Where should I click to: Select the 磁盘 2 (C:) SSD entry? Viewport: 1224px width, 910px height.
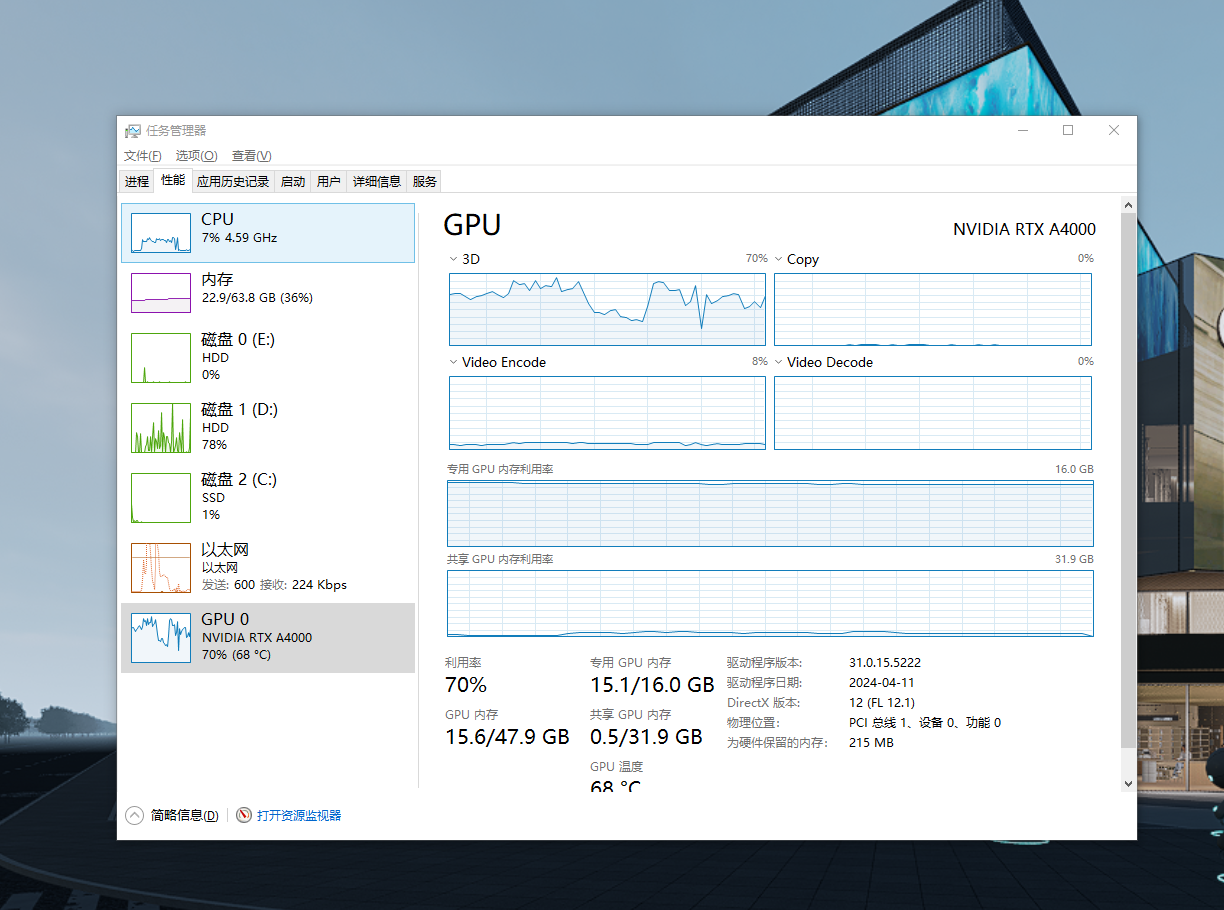pos(268,497)
